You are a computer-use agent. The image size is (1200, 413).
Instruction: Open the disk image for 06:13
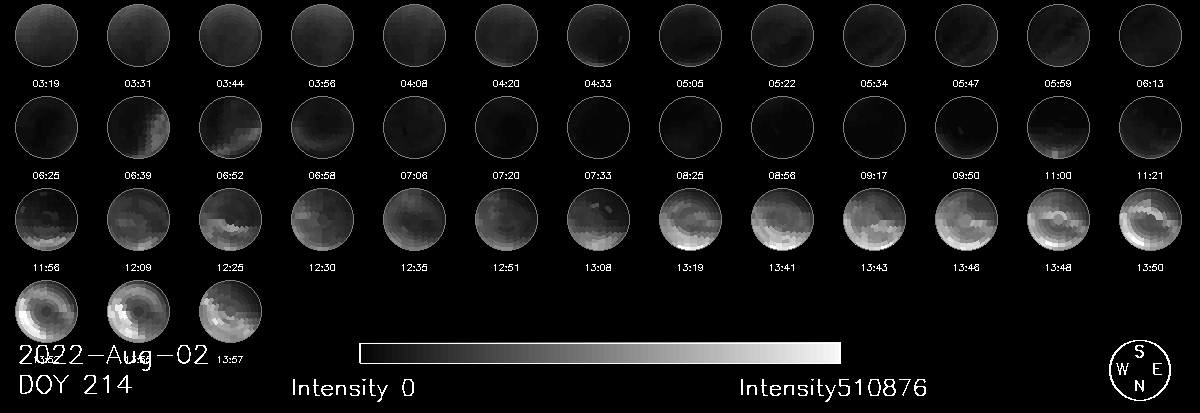pyautogui.click(x=1150, y=35)
